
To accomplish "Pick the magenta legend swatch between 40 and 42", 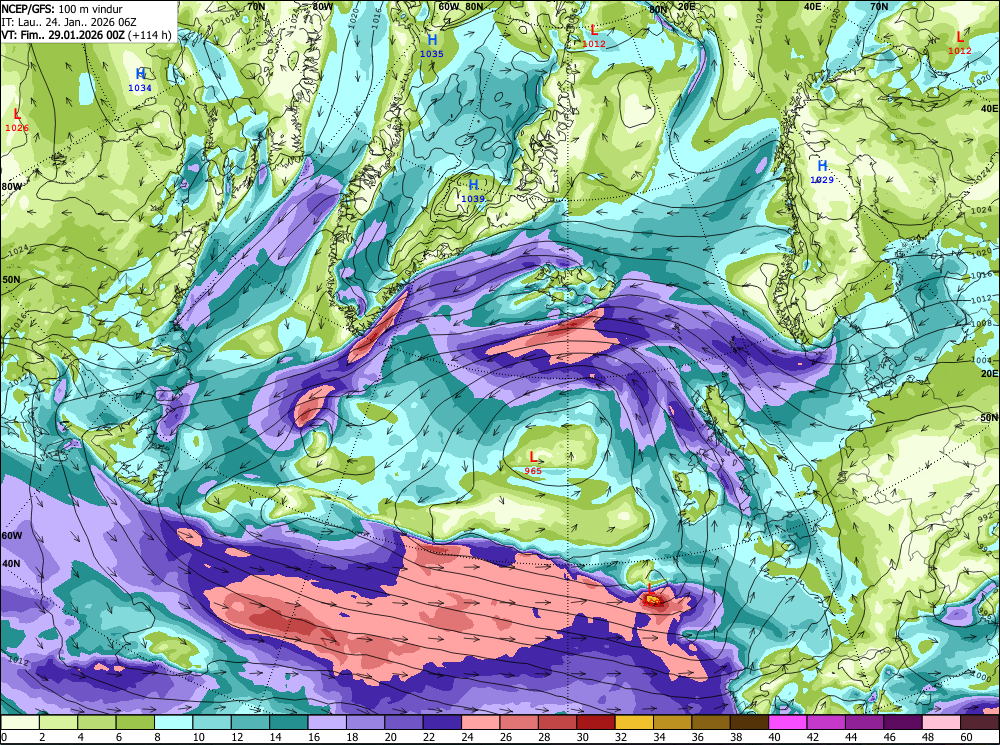I will (x=788, y=722).
